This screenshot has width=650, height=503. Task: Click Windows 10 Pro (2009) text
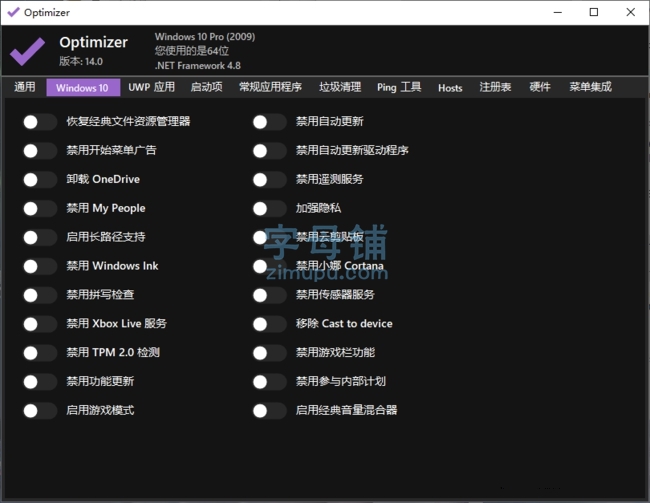tap(205, 36)
